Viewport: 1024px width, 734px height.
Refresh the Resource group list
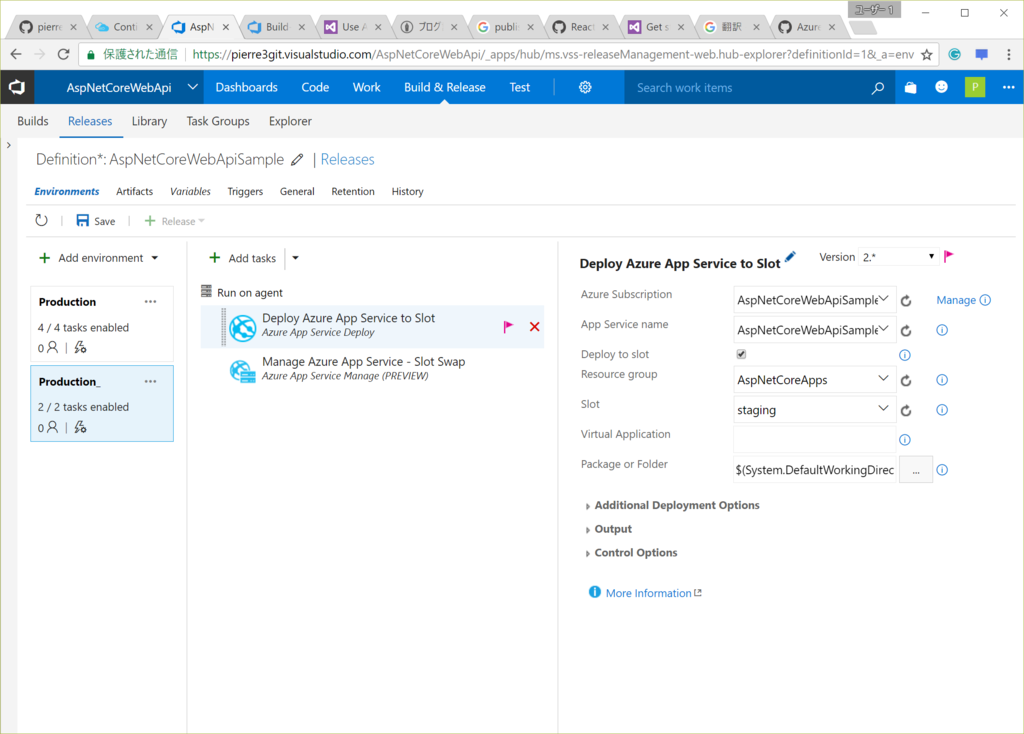(x=906, y=381)
